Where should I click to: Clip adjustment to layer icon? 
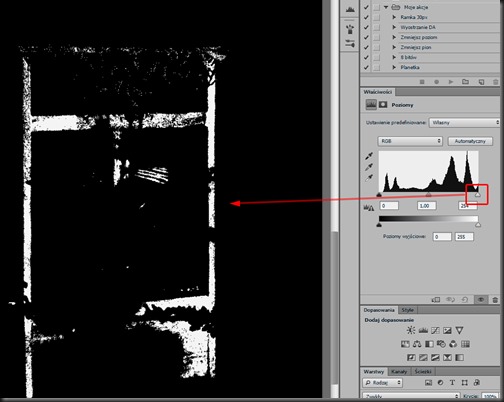[x=436, y=300]
